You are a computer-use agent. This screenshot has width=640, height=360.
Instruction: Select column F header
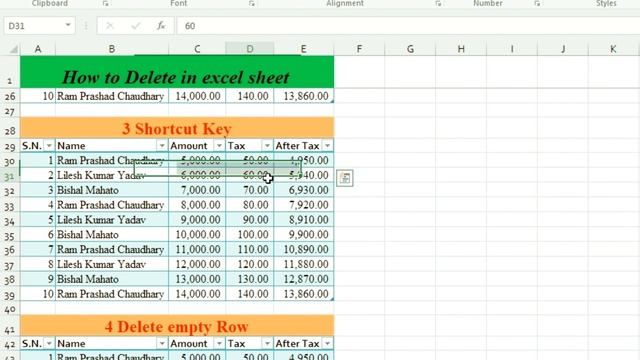[359, 49]
